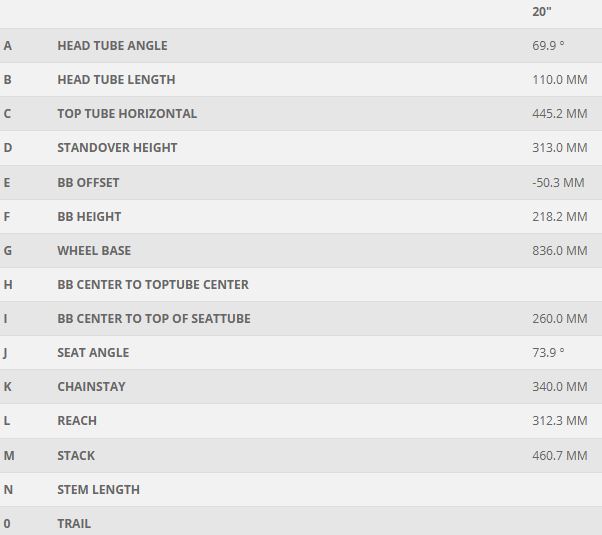Select the BB HEIGHT row label
Viewport: 602px width, 535px height.
pos(89,217)
